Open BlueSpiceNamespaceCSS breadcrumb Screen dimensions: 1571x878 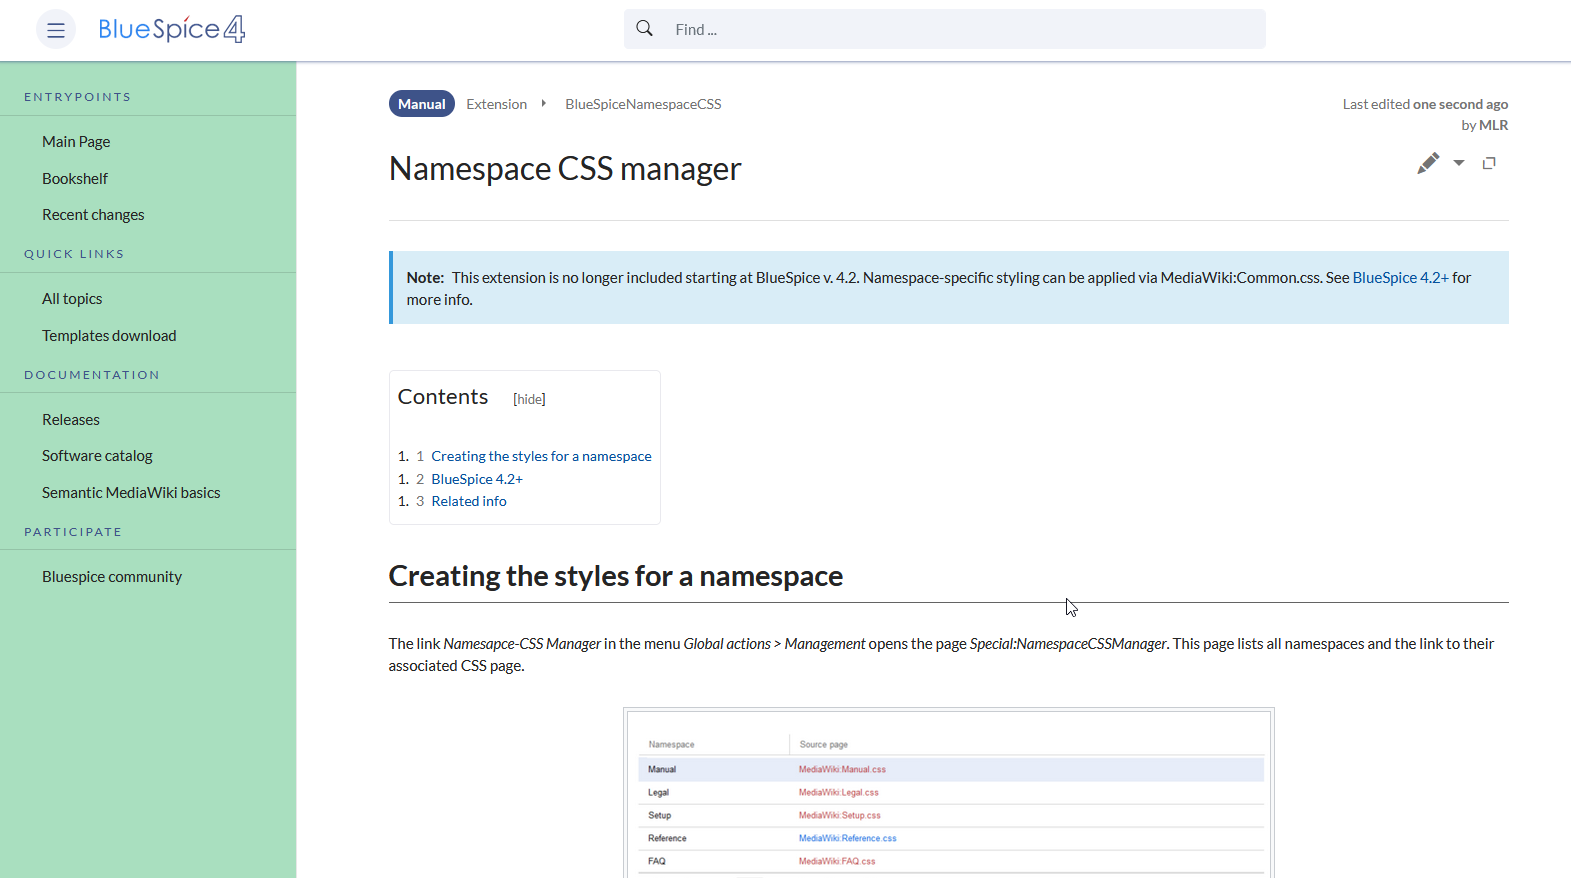pyautogui.click(x=643, y=104)
